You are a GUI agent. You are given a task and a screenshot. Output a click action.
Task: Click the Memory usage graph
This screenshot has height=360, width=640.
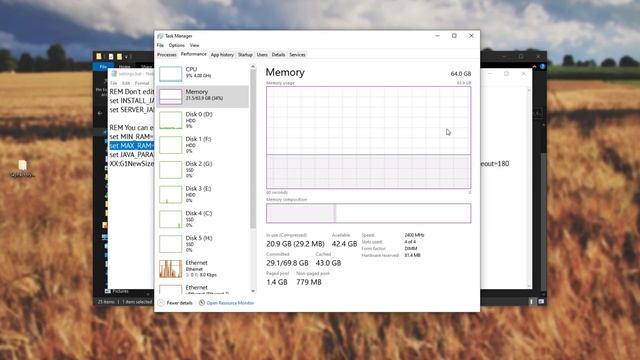click(369, 137)
